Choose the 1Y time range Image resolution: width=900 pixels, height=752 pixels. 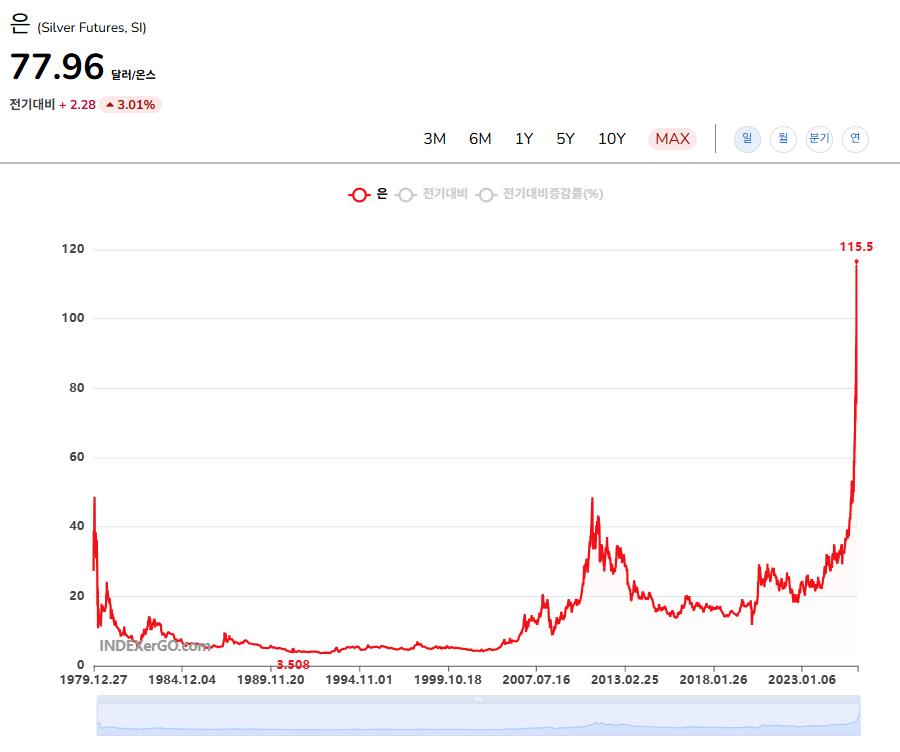524,139
